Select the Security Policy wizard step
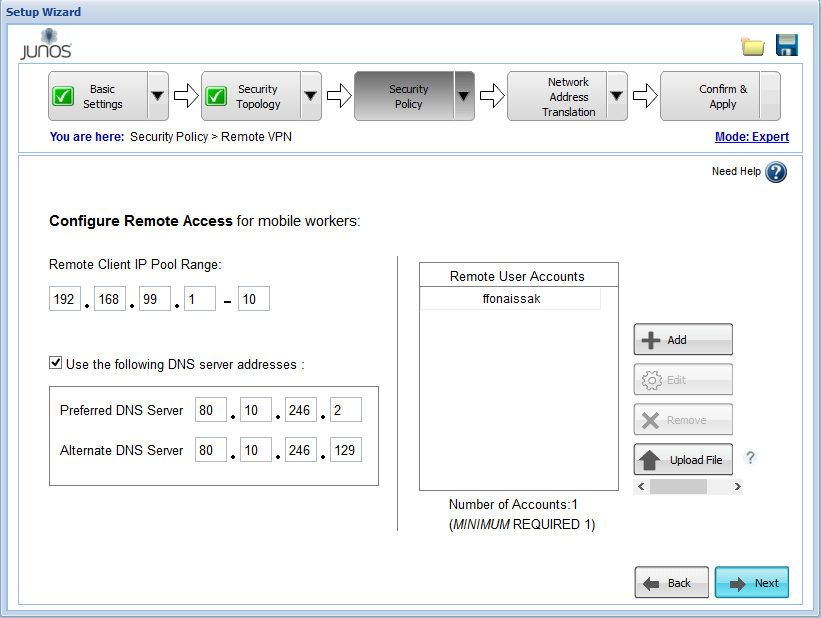This screenshot has width=821, height=618. 405,96
